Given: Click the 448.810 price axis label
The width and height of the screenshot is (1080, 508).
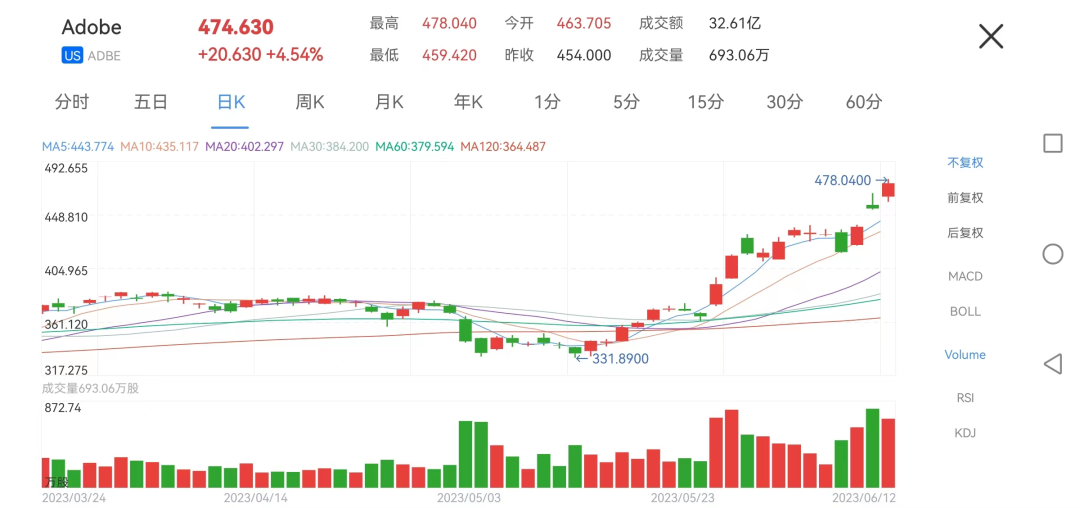Looking at the screenshot, I should 65,218.
